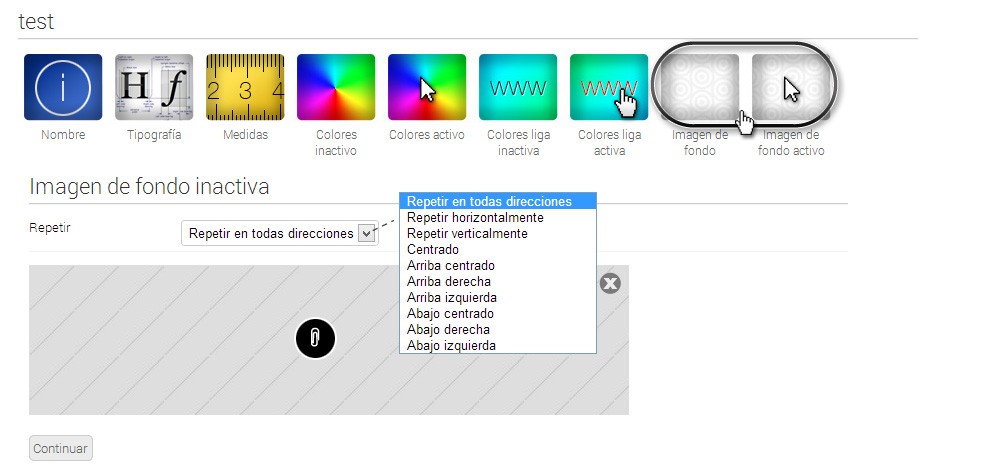Choose Repetir verticalmente option
This screenshot has height=474, width=1000.
(467, 233)
